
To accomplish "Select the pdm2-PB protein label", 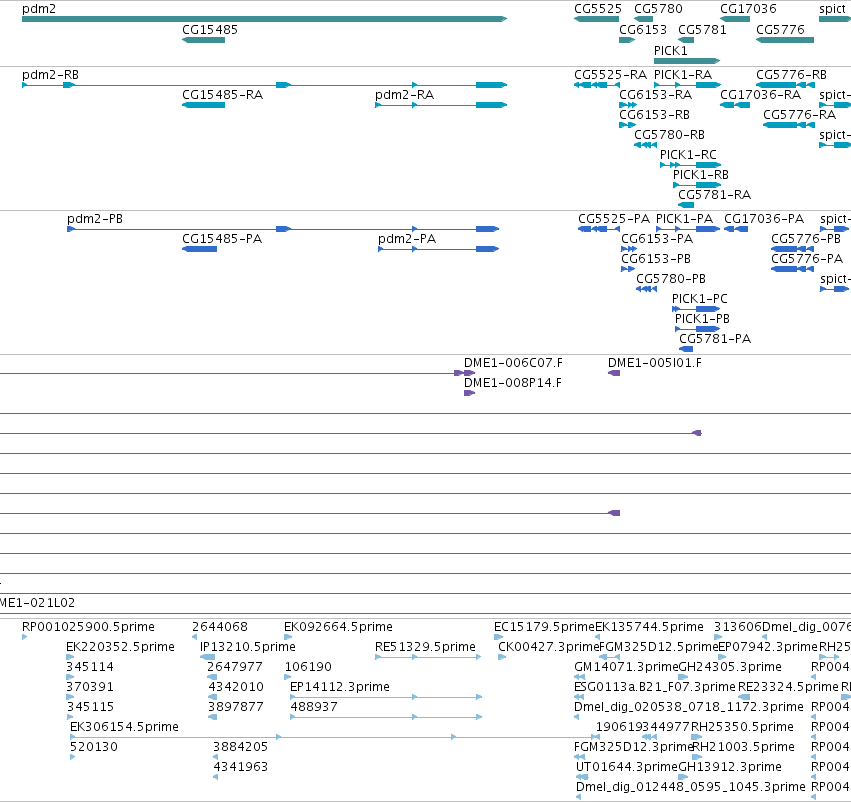I will (x=95, y=219).
